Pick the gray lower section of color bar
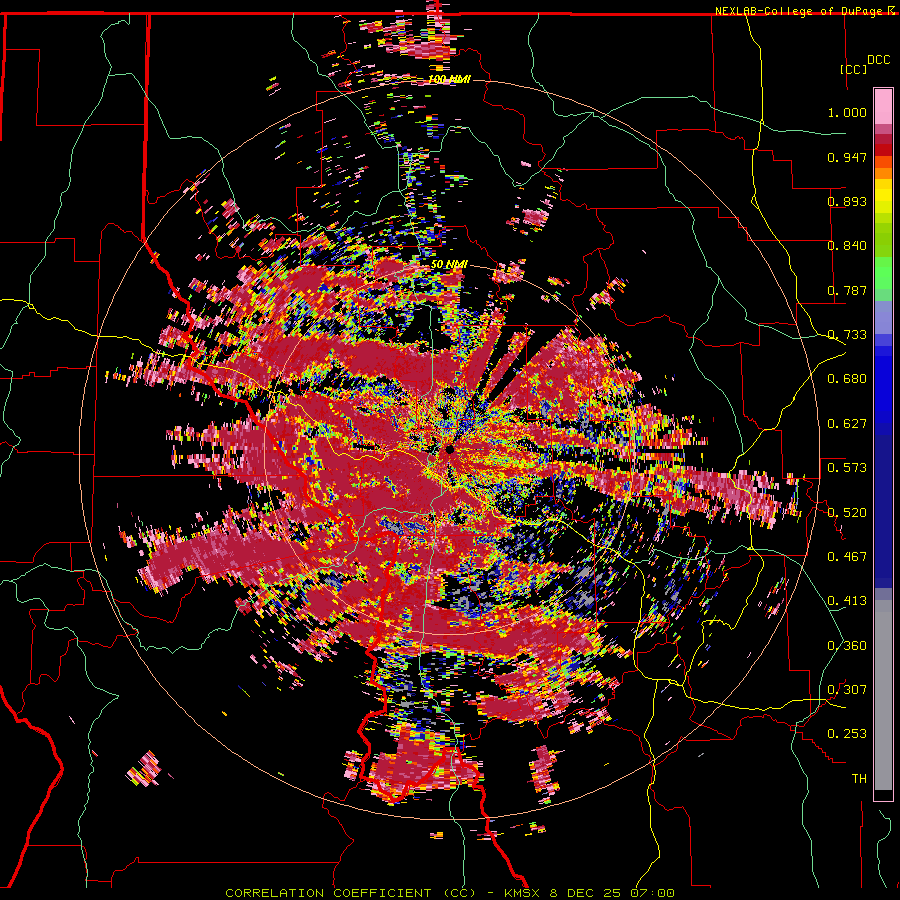Image resolution: width=900 pixels, height=900 pixels. pyautogui.click(x=883, y=695)
